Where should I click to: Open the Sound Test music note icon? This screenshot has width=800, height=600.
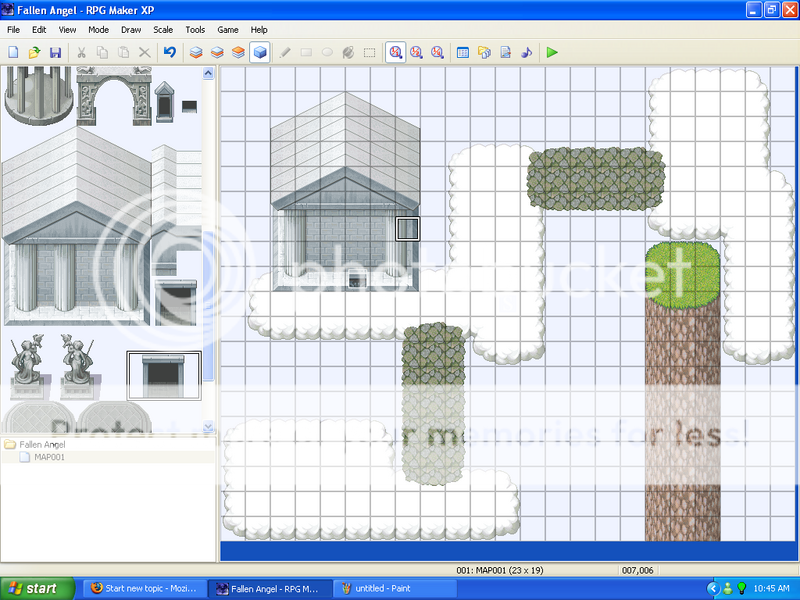pyautogui.click(x=527, y=52)
